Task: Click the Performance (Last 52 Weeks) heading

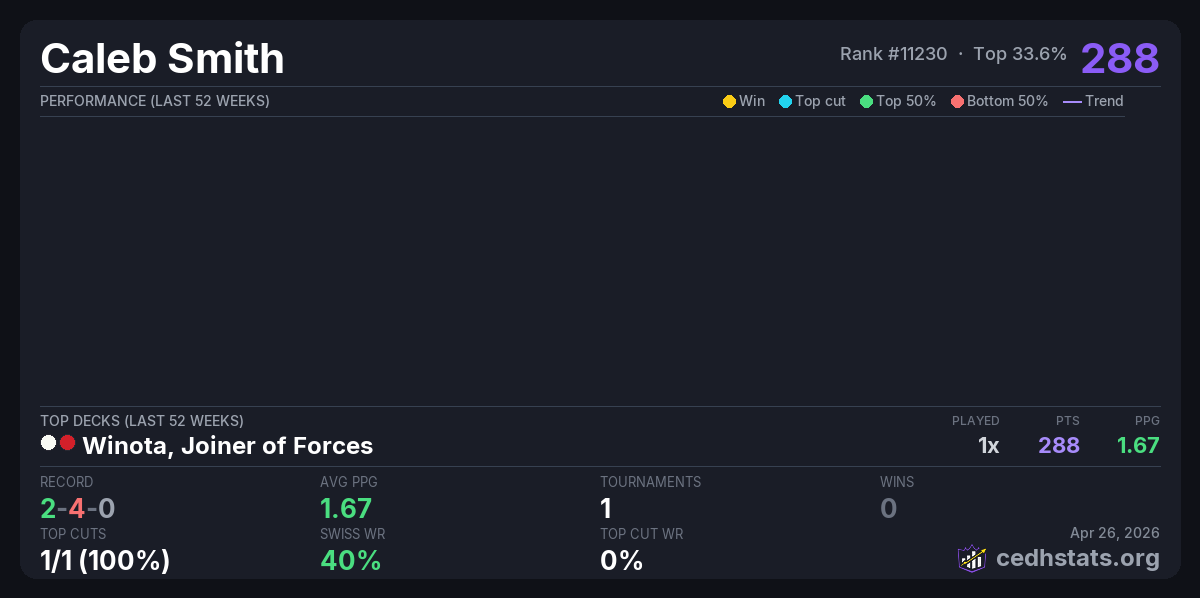Action: [x=154, y=101]
